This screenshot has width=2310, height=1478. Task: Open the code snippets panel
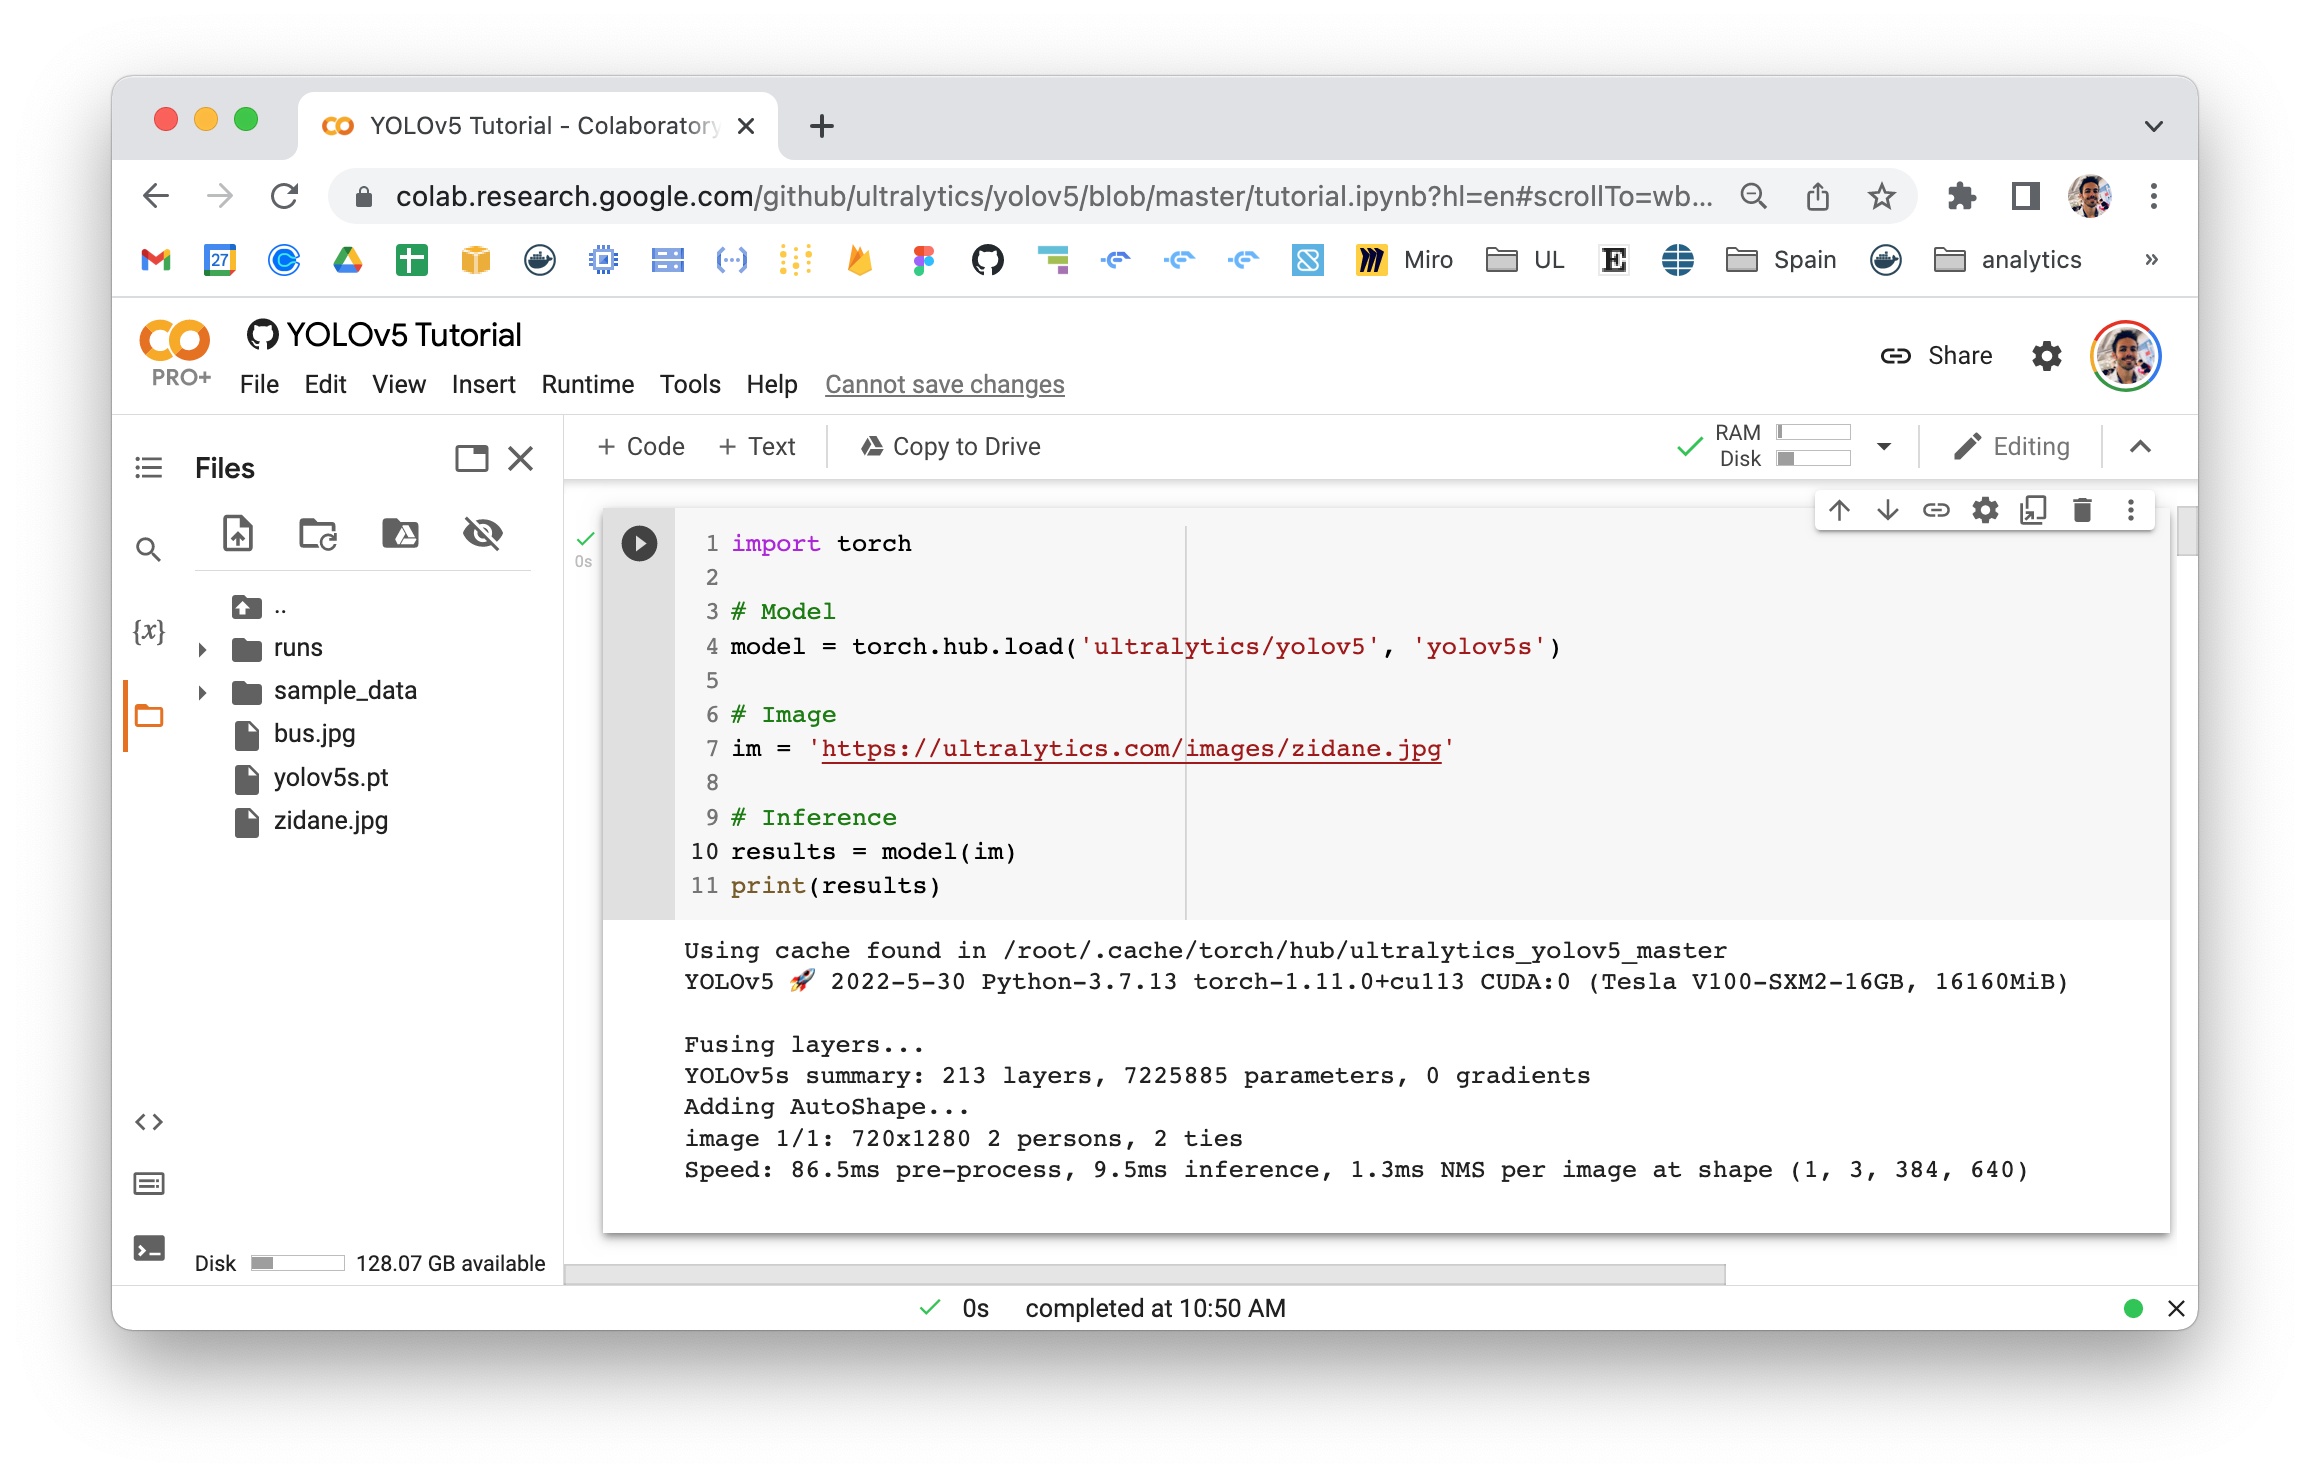148,1121
